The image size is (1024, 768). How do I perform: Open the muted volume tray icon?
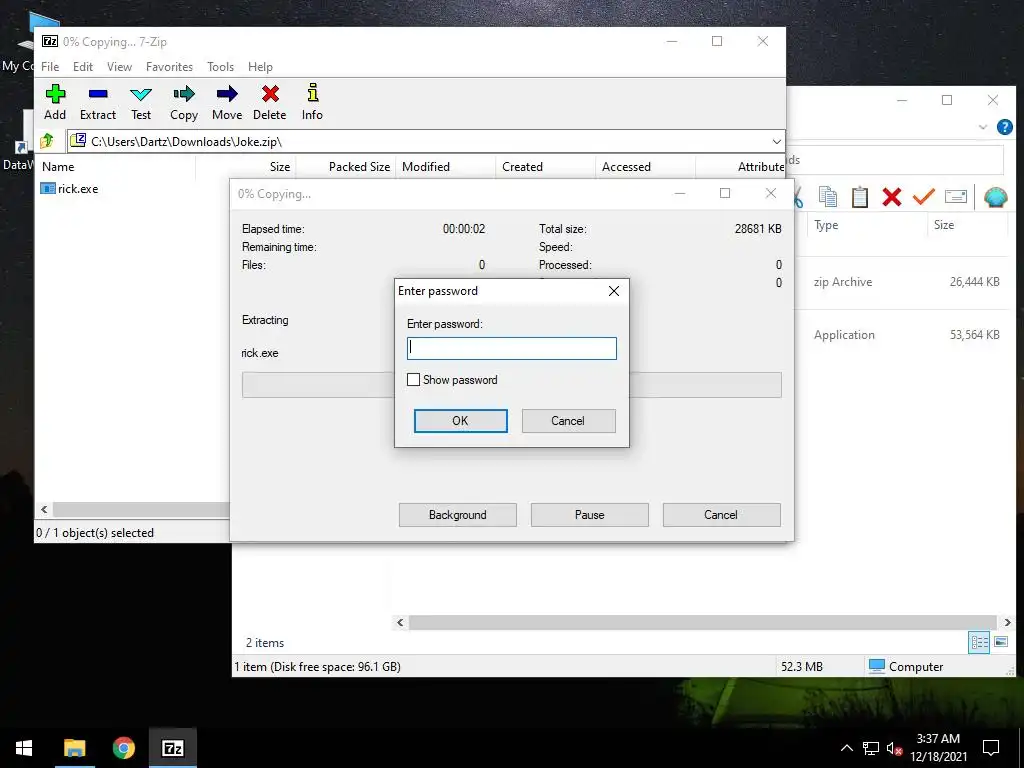pyautogui.click(x=894, y=748)
